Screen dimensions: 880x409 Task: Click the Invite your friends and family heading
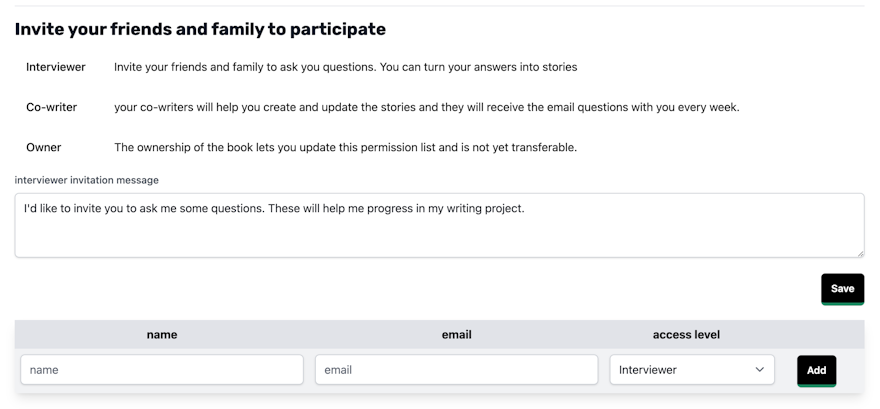[x=200, y=29]
